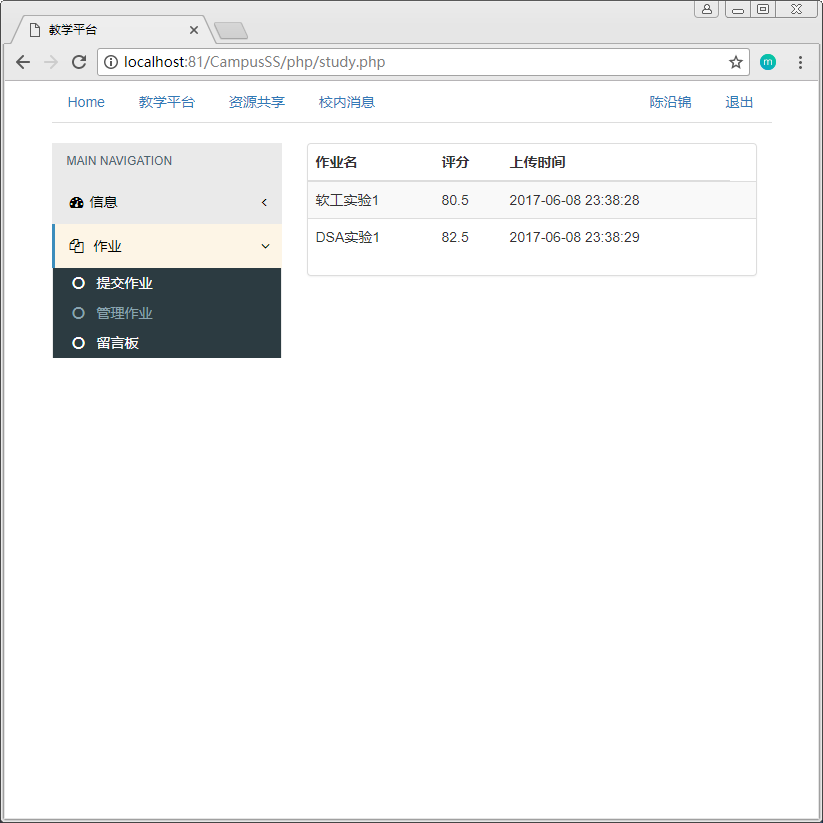The image size is (823, 823).
Task: Bookmark this page with the star icon
Action: 735,62
